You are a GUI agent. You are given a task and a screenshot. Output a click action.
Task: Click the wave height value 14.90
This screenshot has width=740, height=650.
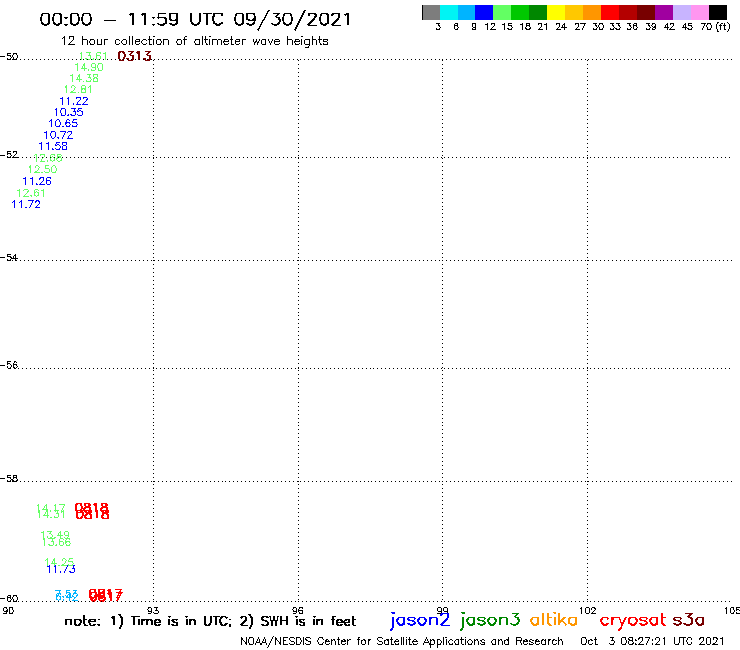89,67
